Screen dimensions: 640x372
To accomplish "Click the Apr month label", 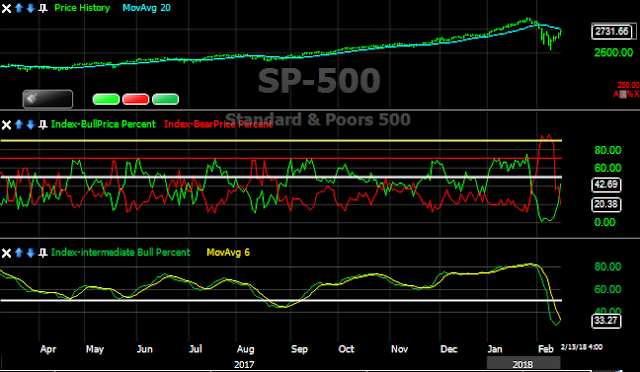I will pyautogui.click(x=48, y=350).
